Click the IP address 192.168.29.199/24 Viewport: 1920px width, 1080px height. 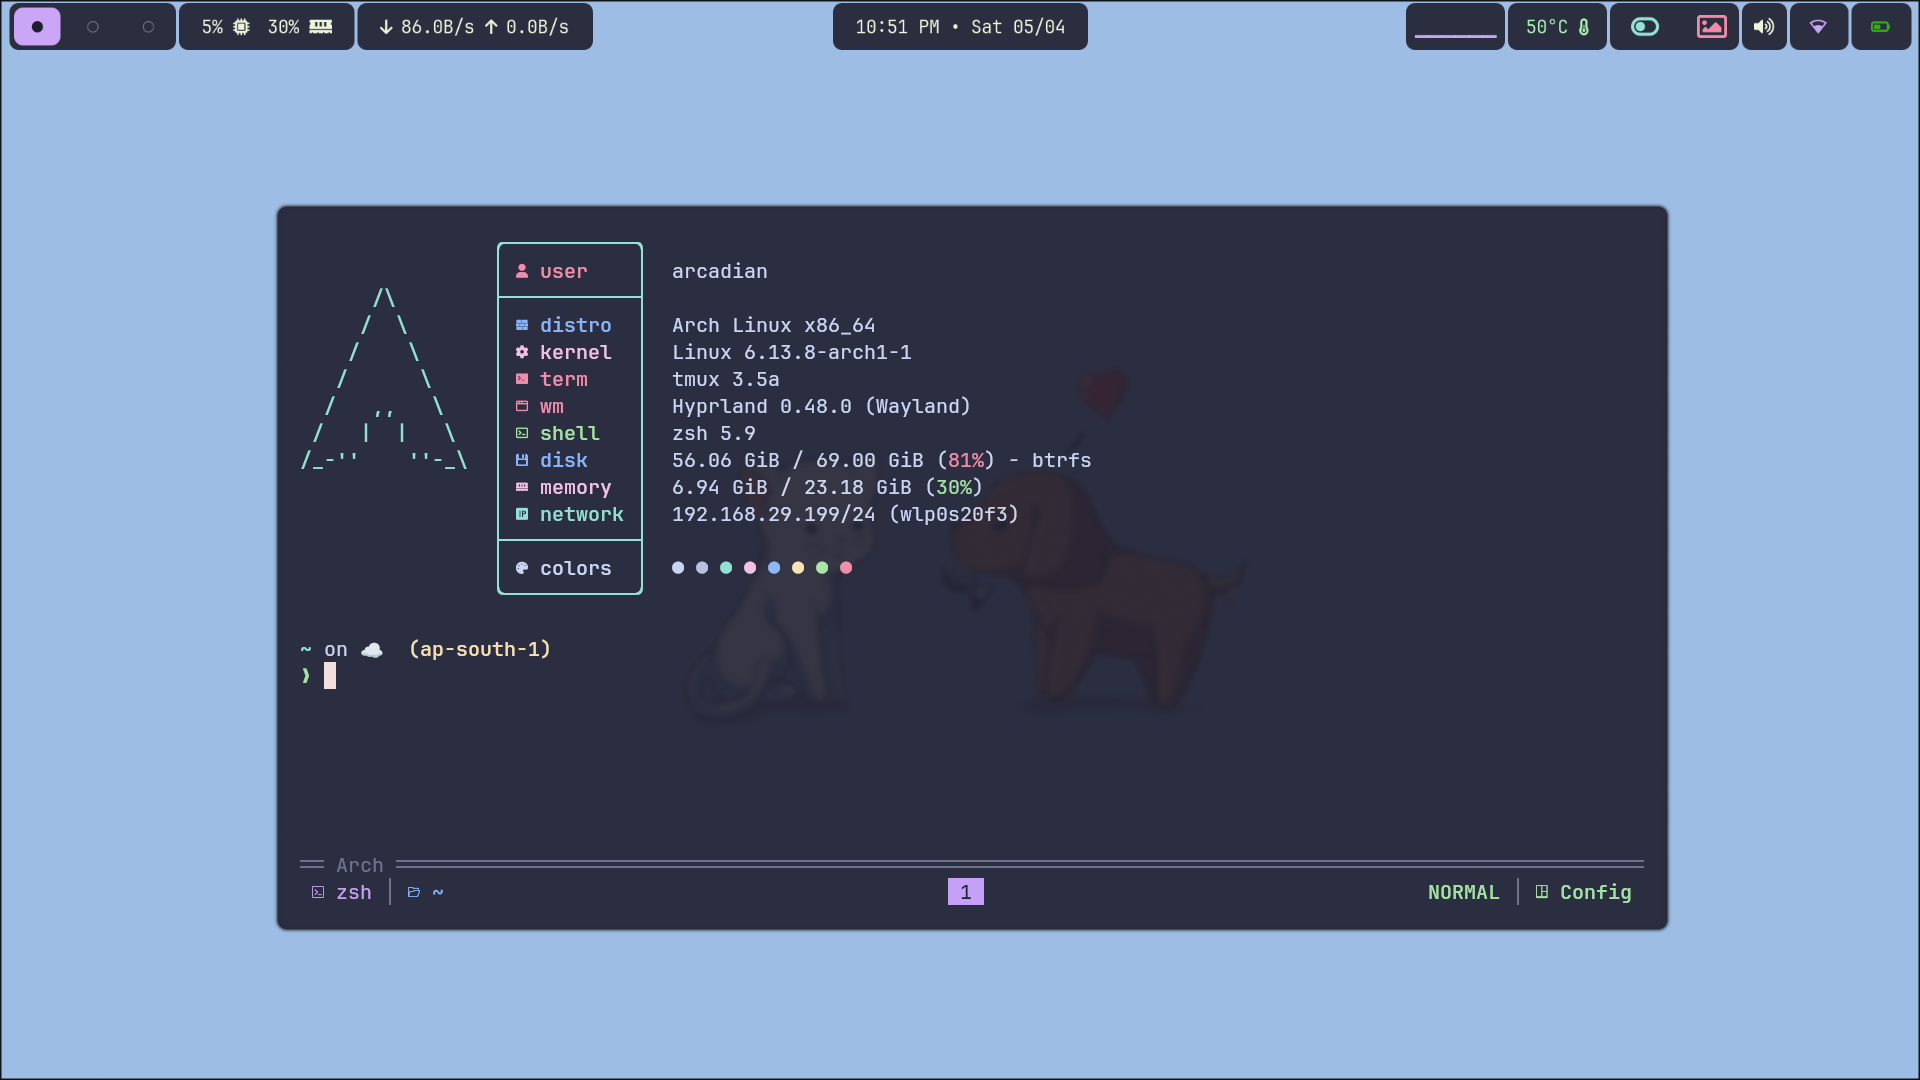(774, 514)
